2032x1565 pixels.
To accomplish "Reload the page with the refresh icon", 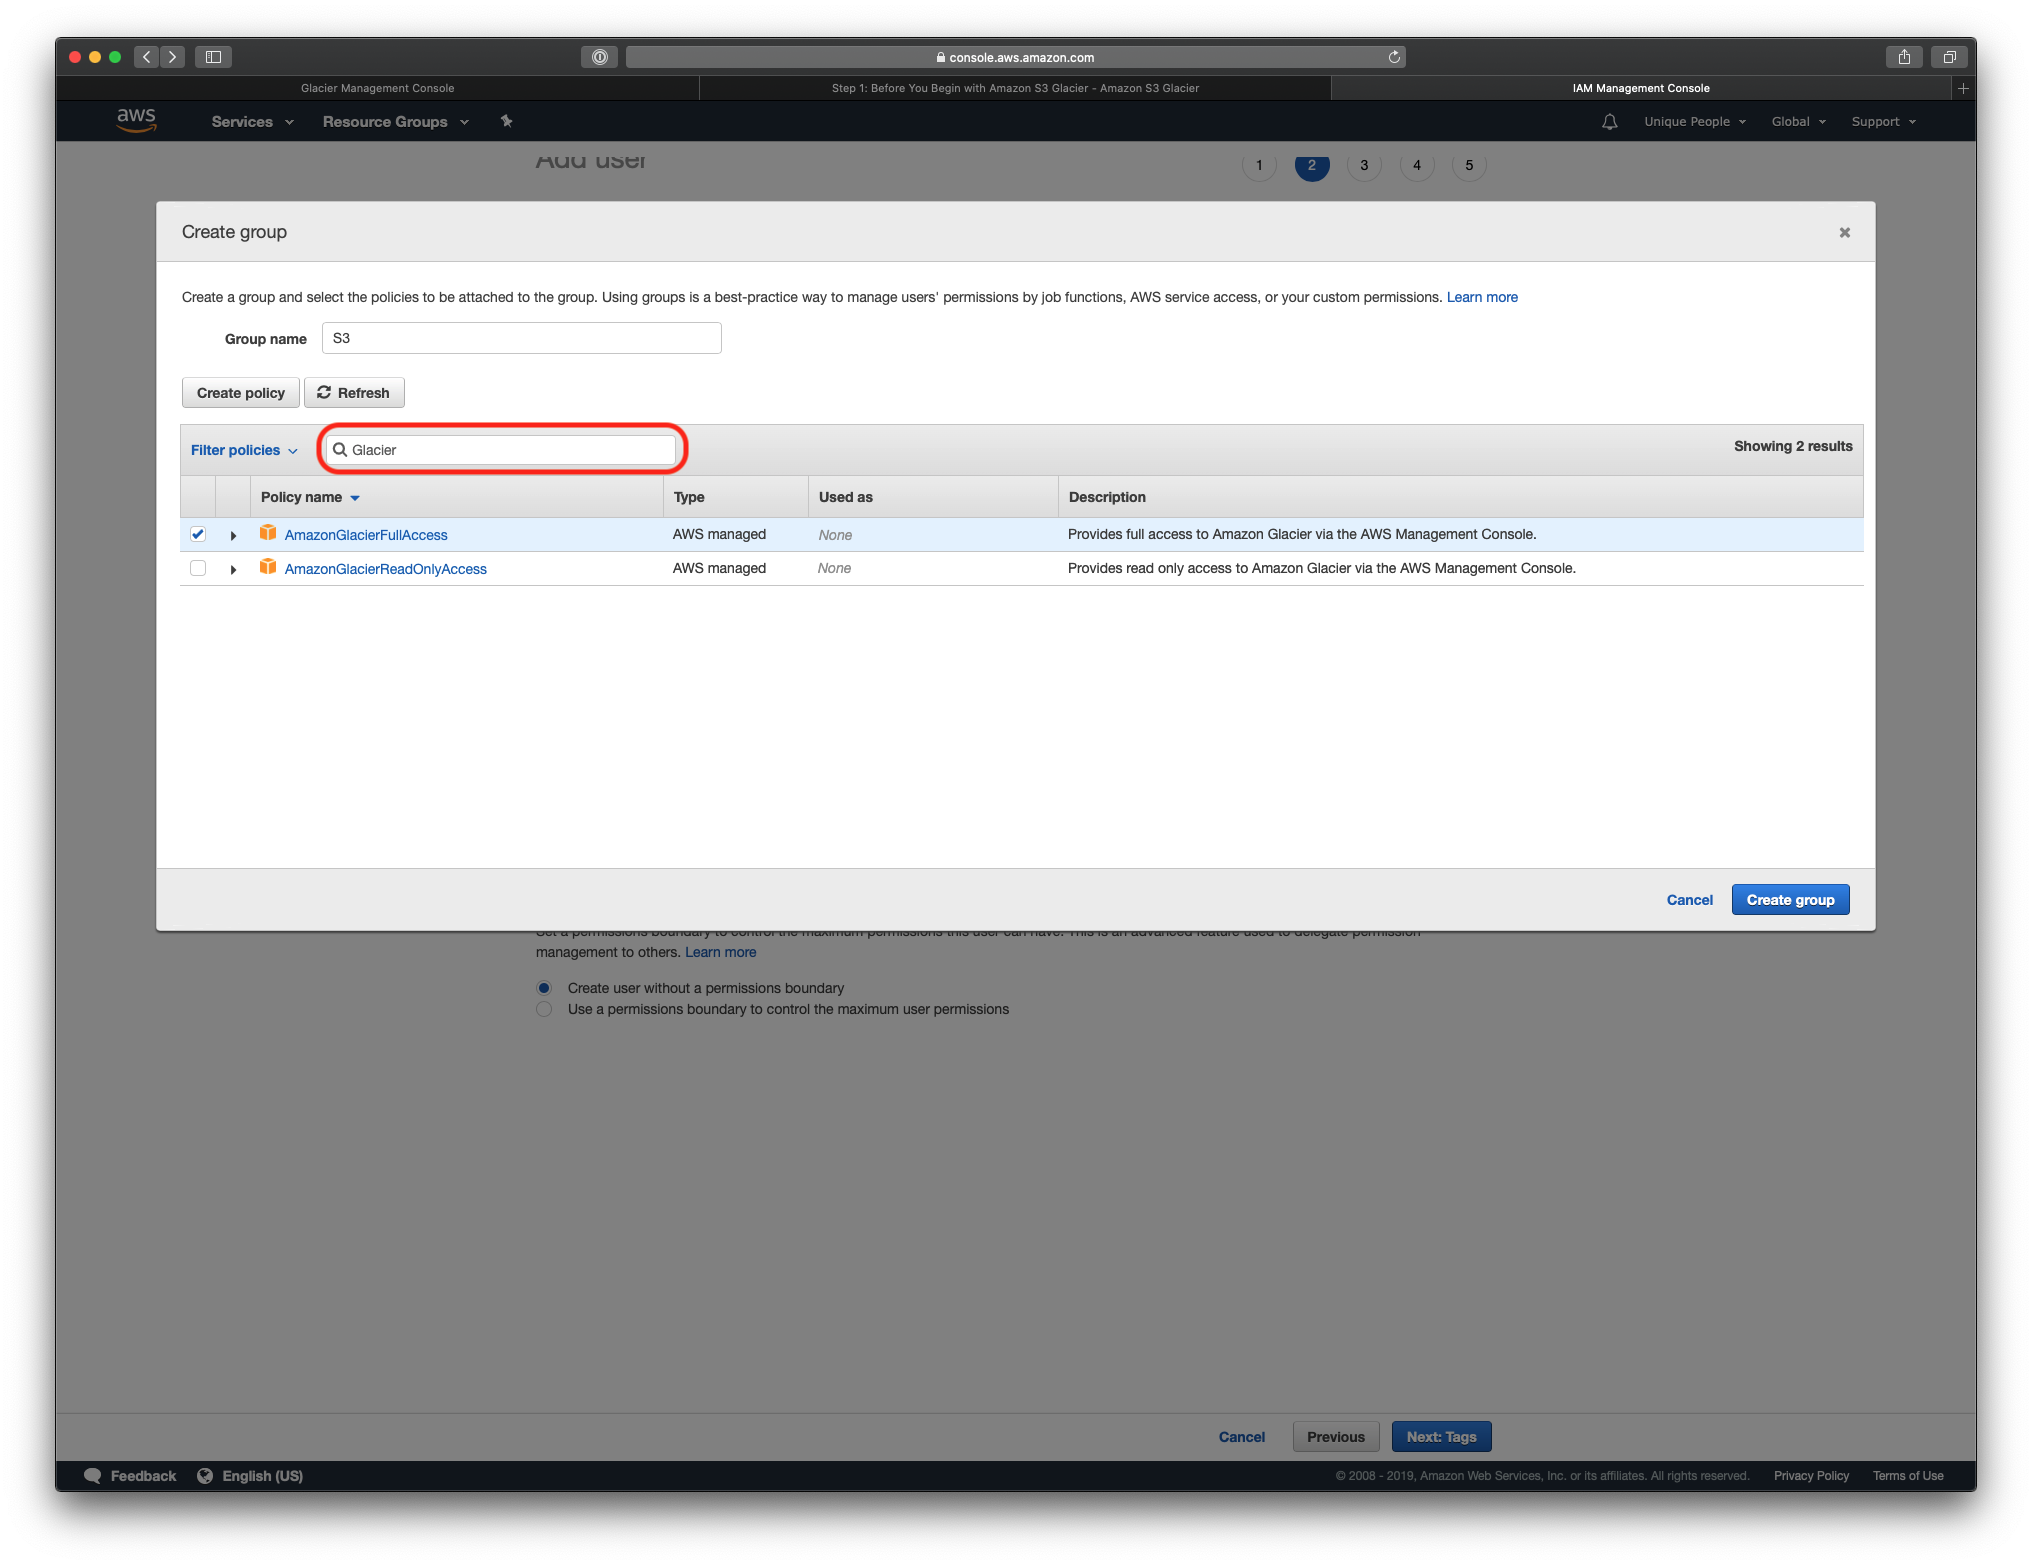I will click(x=1393, y=57).
